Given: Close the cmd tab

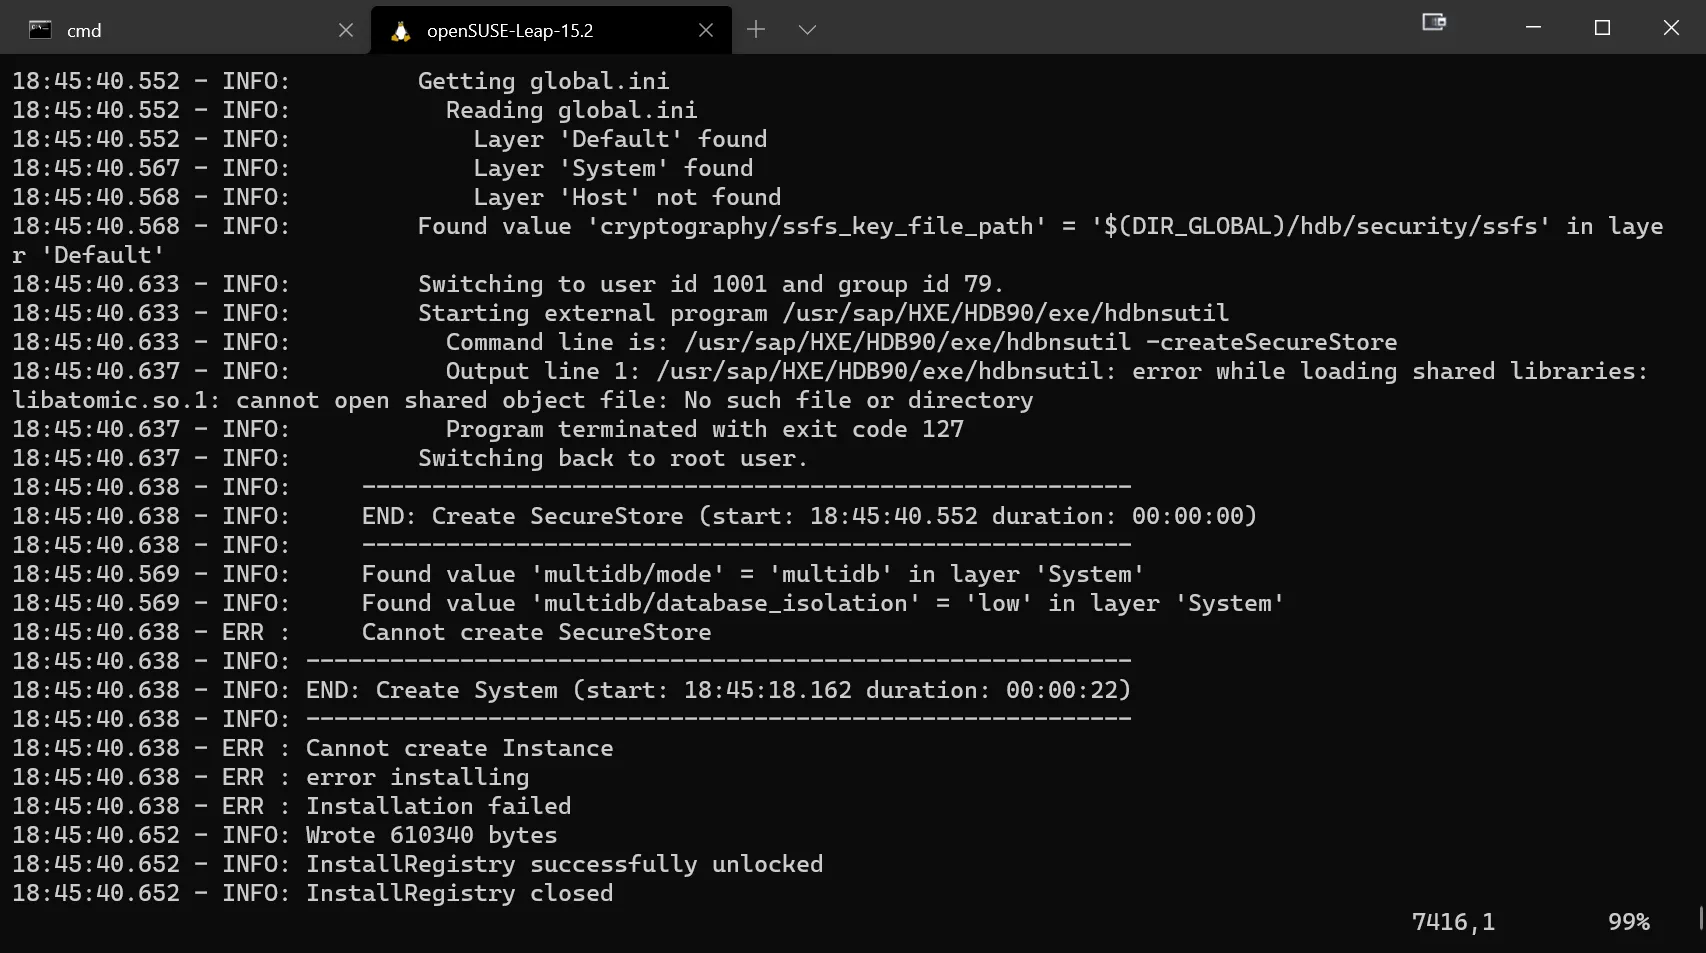Looking at the screenshot, I should 346,30.
